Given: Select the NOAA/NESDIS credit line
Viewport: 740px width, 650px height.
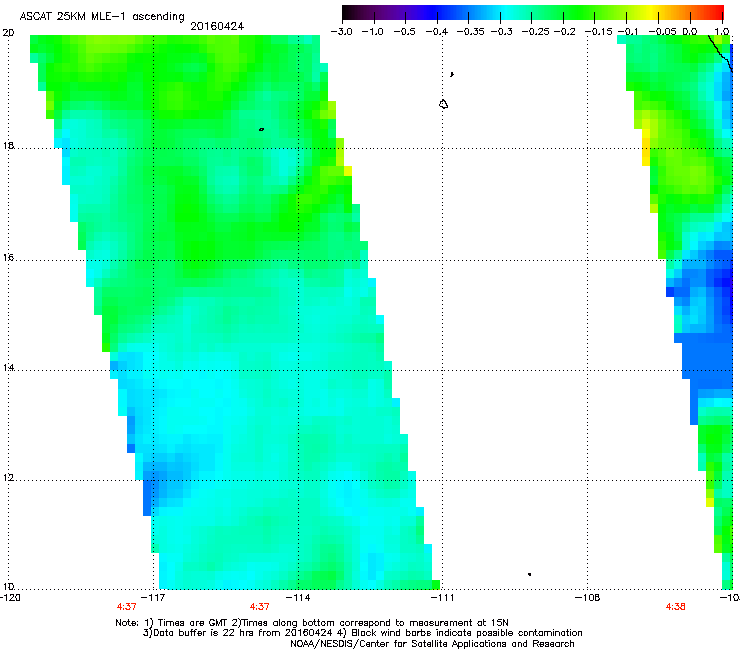Looking at the screenshot, I should click(x=432, y=644).
